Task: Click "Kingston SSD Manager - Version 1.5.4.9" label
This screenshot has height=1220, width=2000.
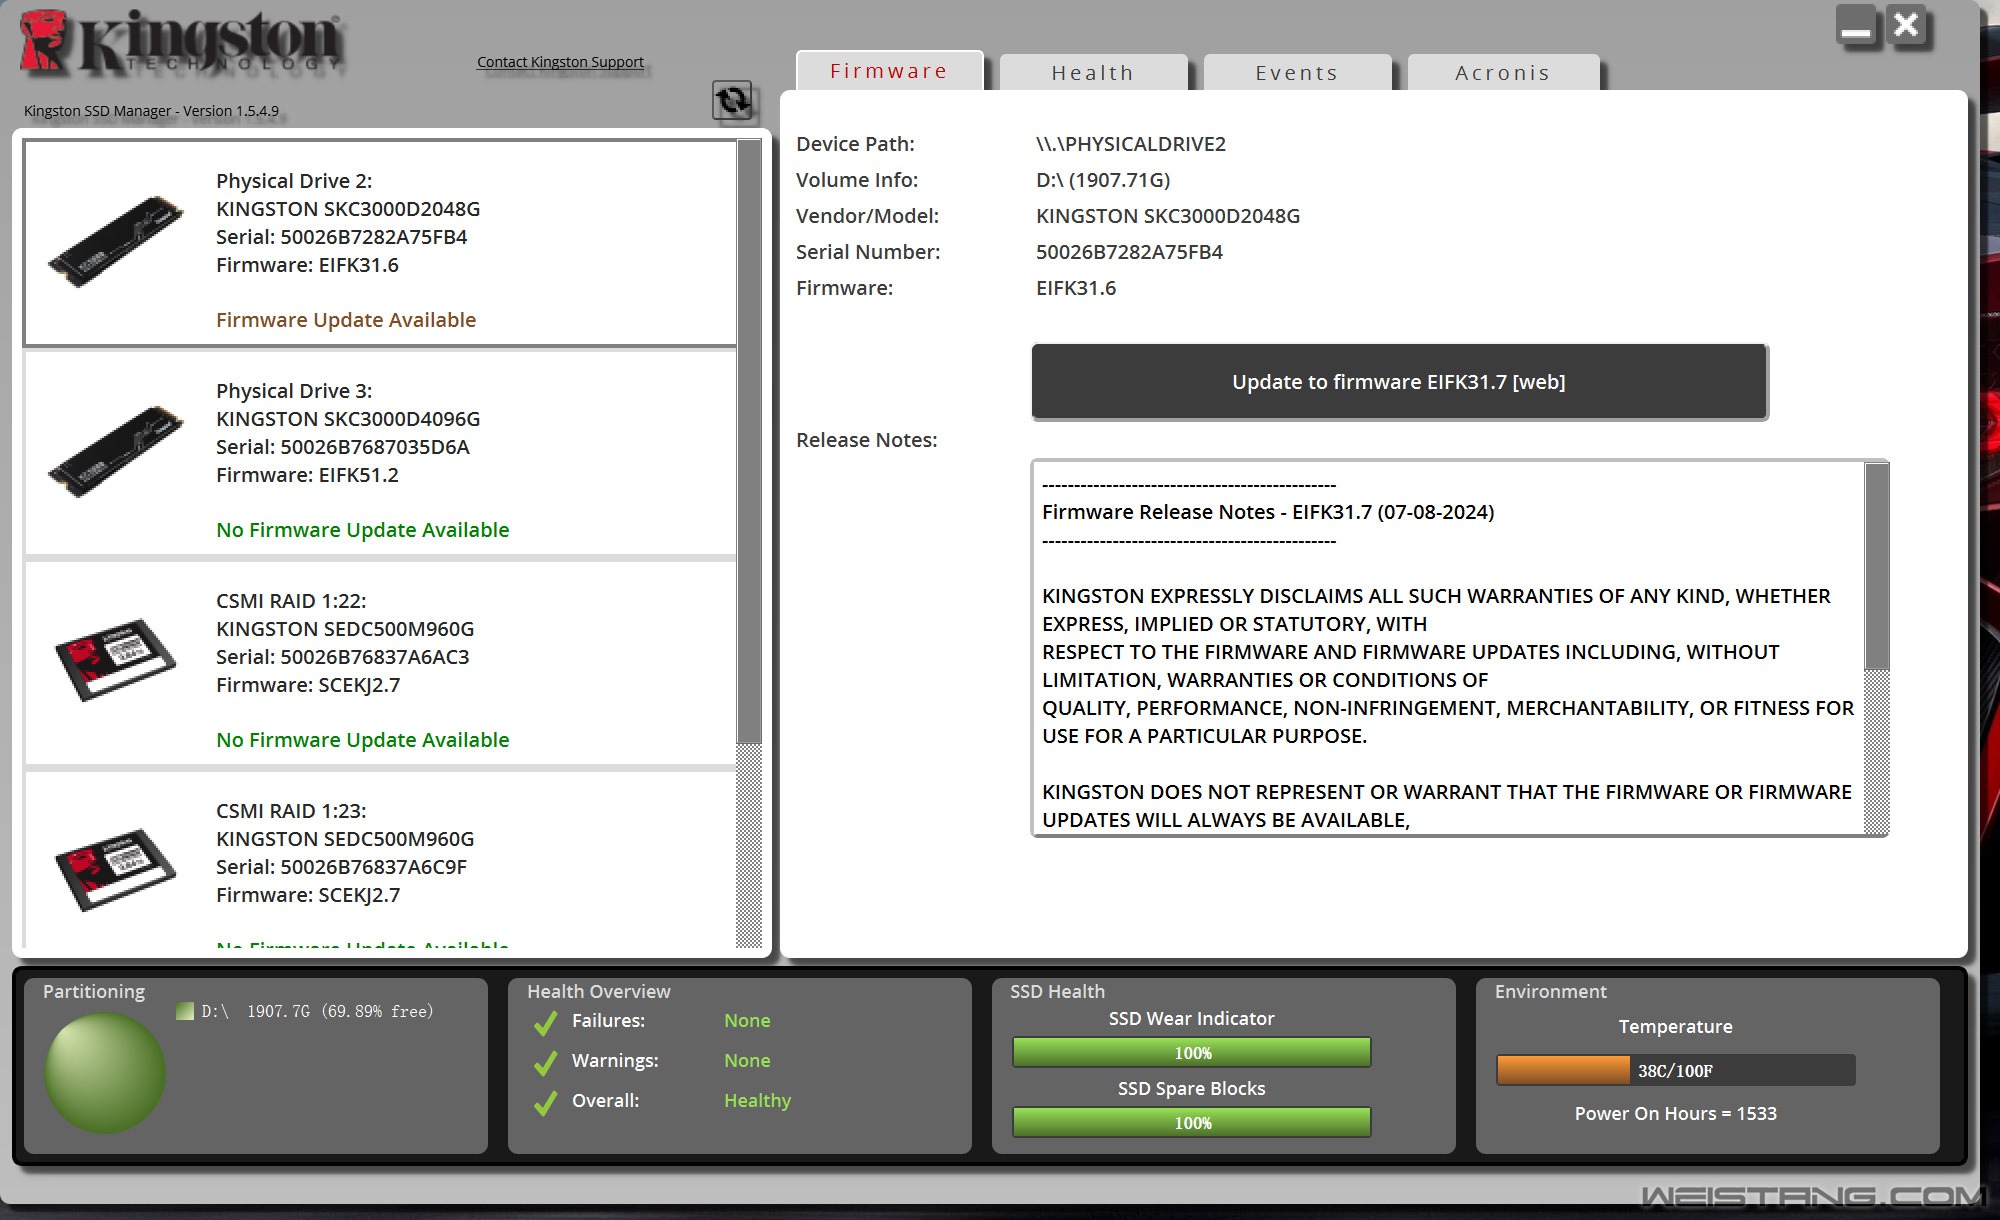Action: tap(151, 111)
